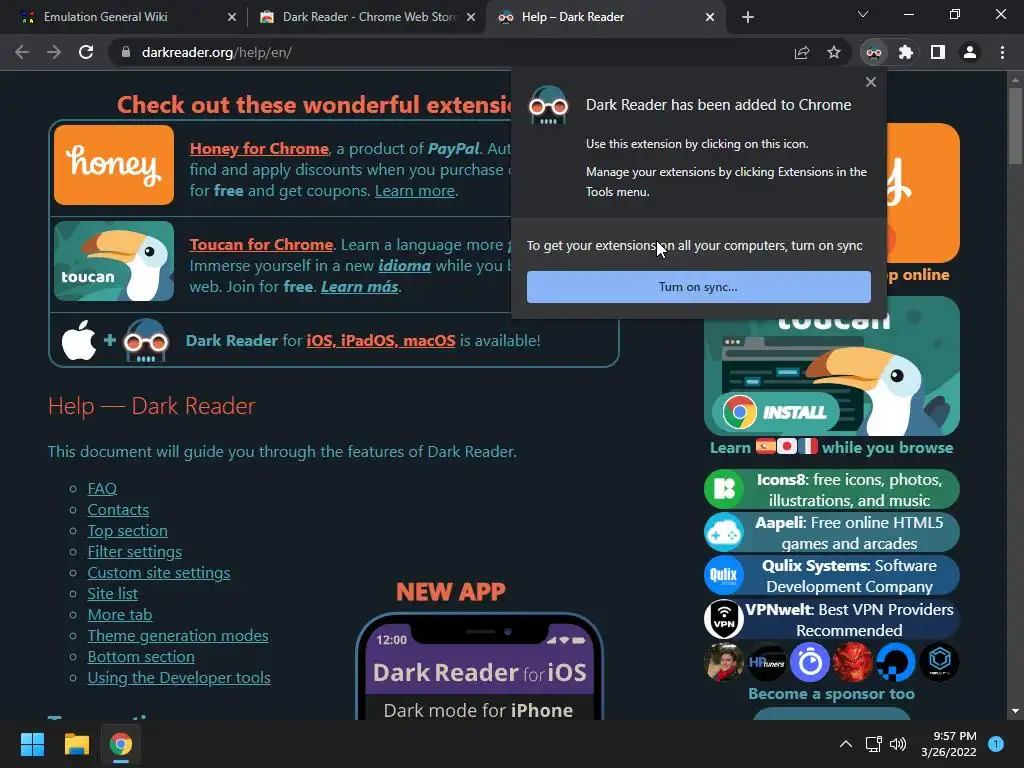Jump to the FAQ section
1024x768 pixels.
(x=103, y=488)
